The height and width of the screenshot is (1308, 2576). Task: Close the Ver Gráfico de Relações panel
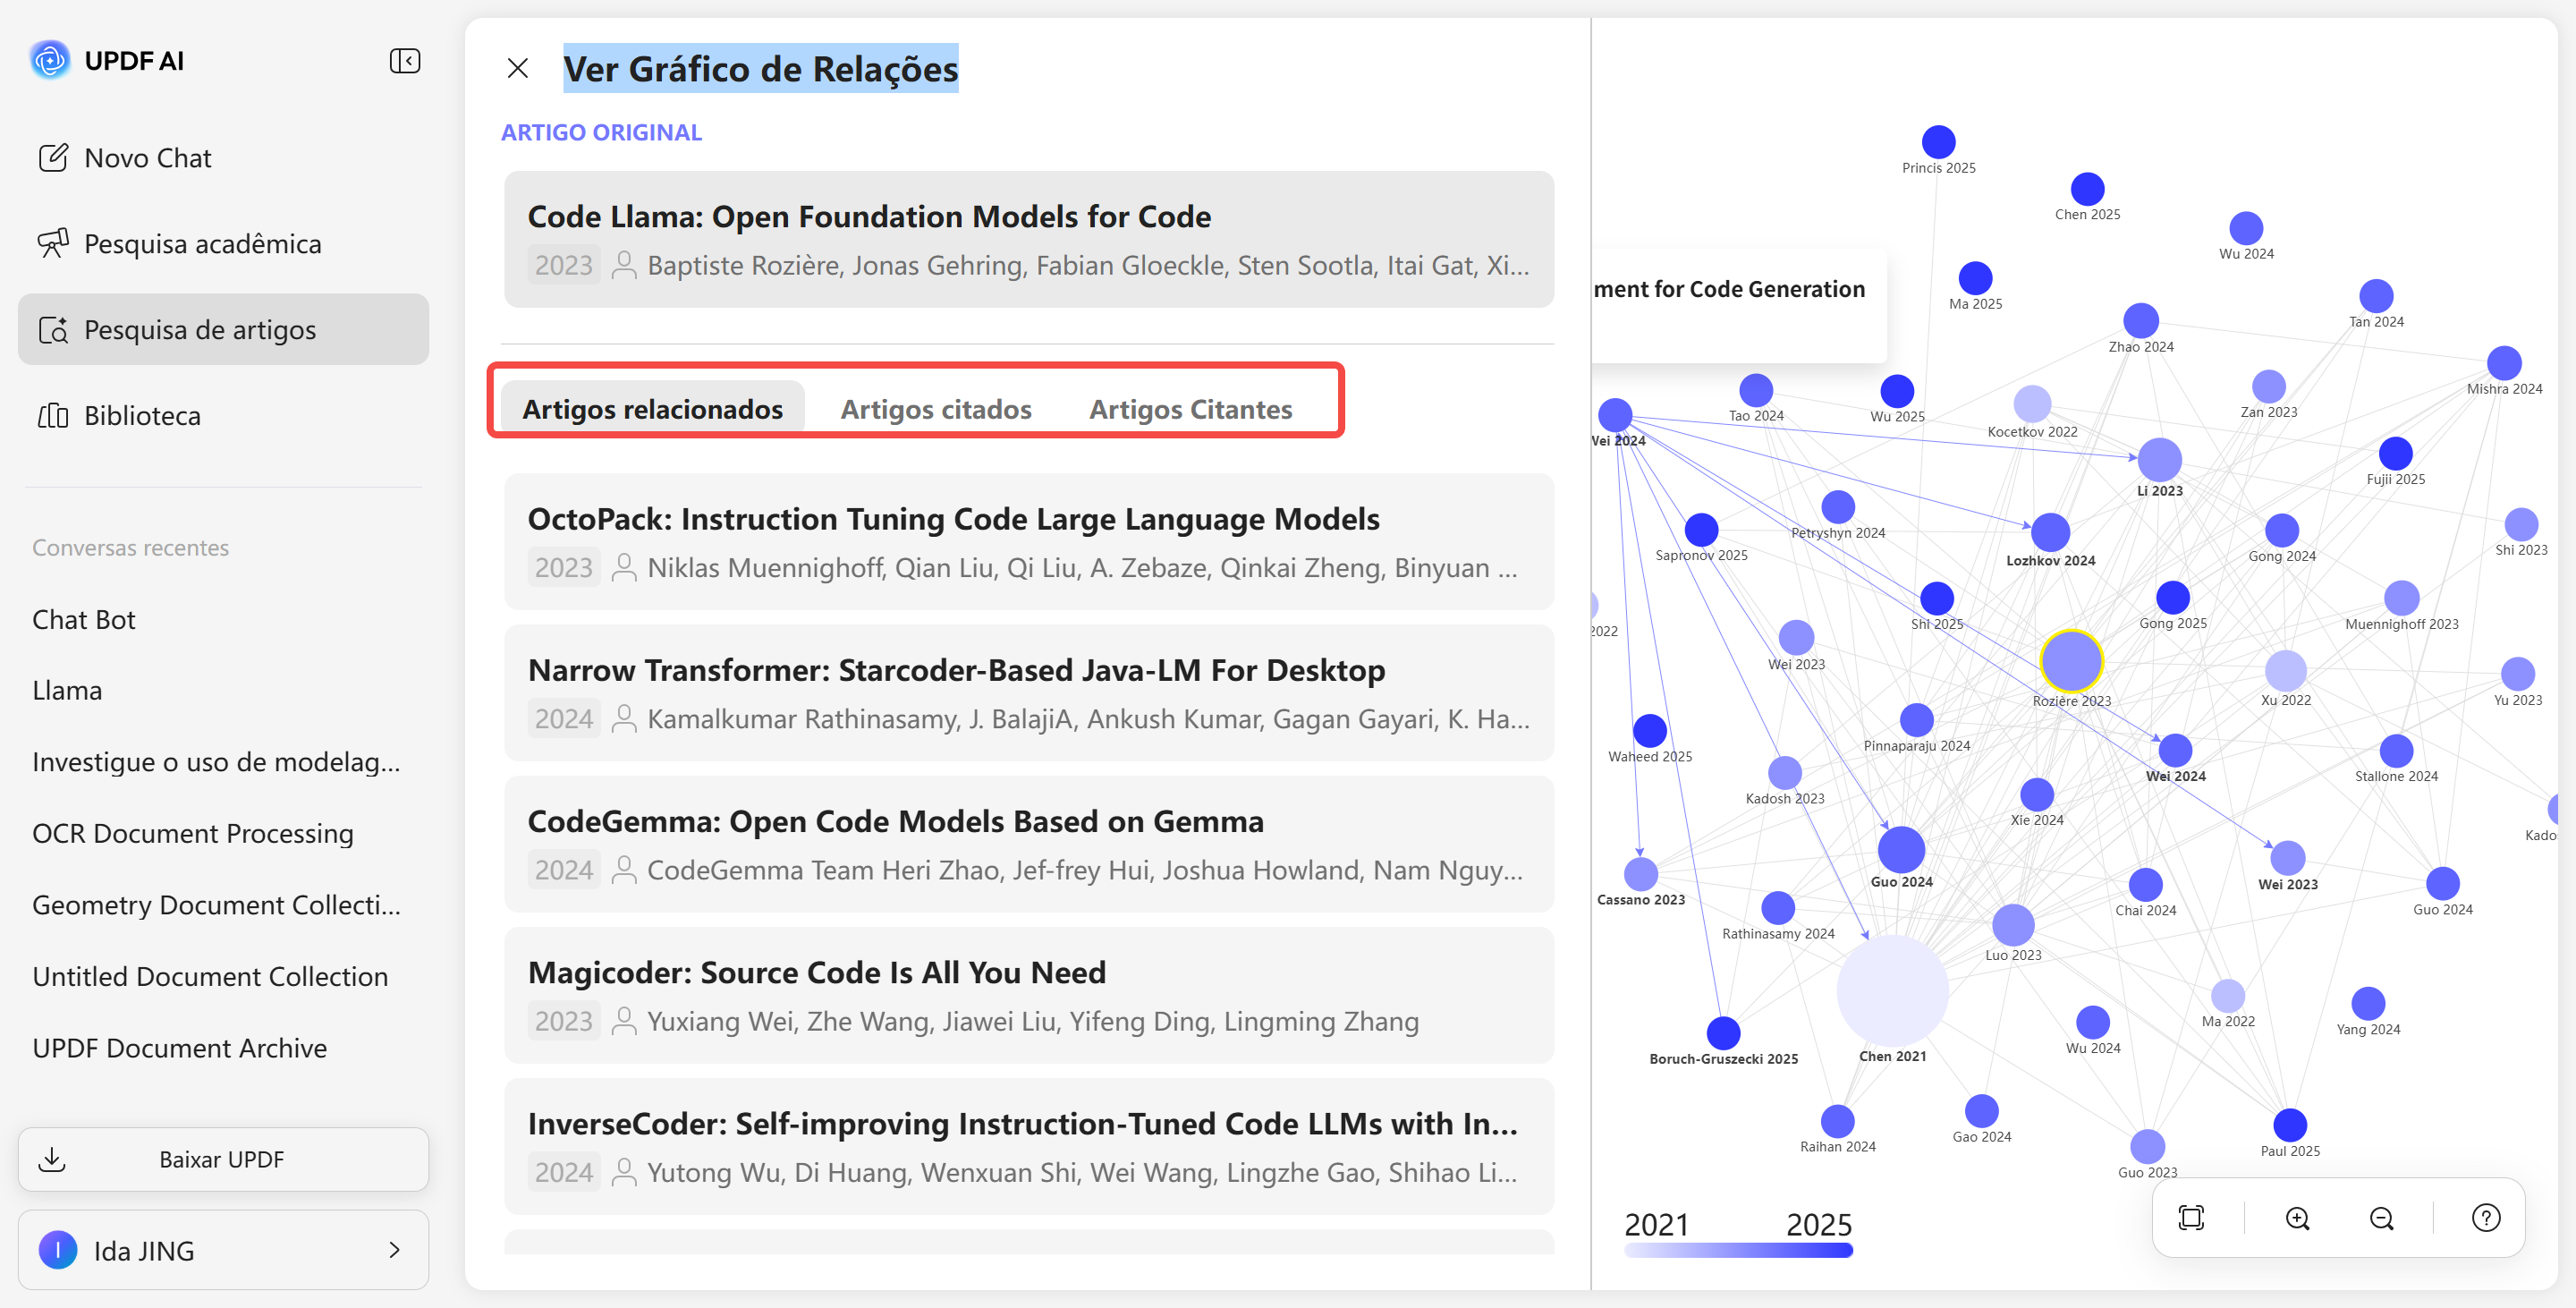click(x=517, y=68)
